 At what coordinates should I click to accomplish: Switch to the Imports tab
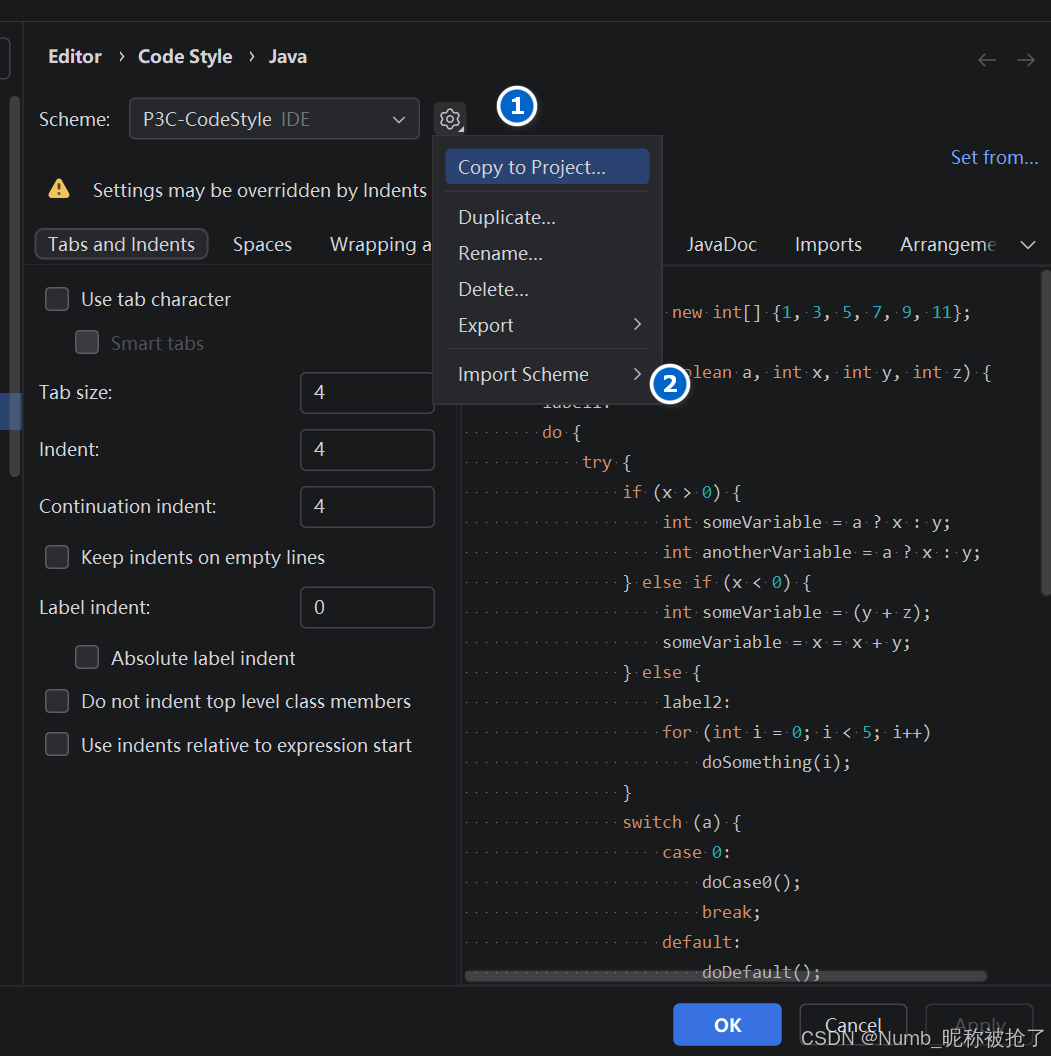(x=828, y=244)
